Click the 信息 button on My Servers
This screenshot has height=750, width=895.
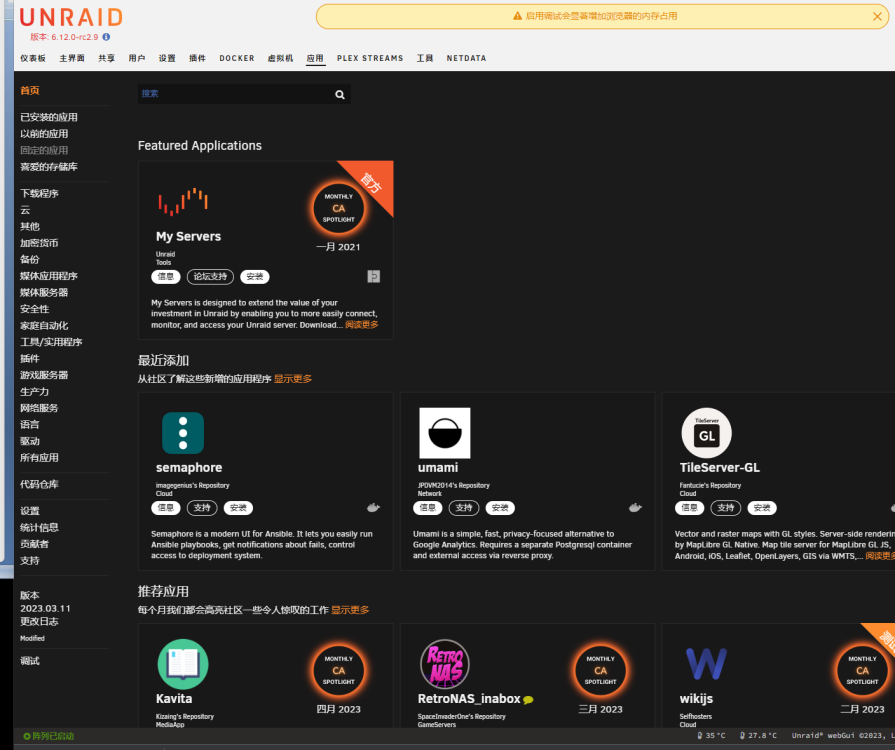point(166,277)
